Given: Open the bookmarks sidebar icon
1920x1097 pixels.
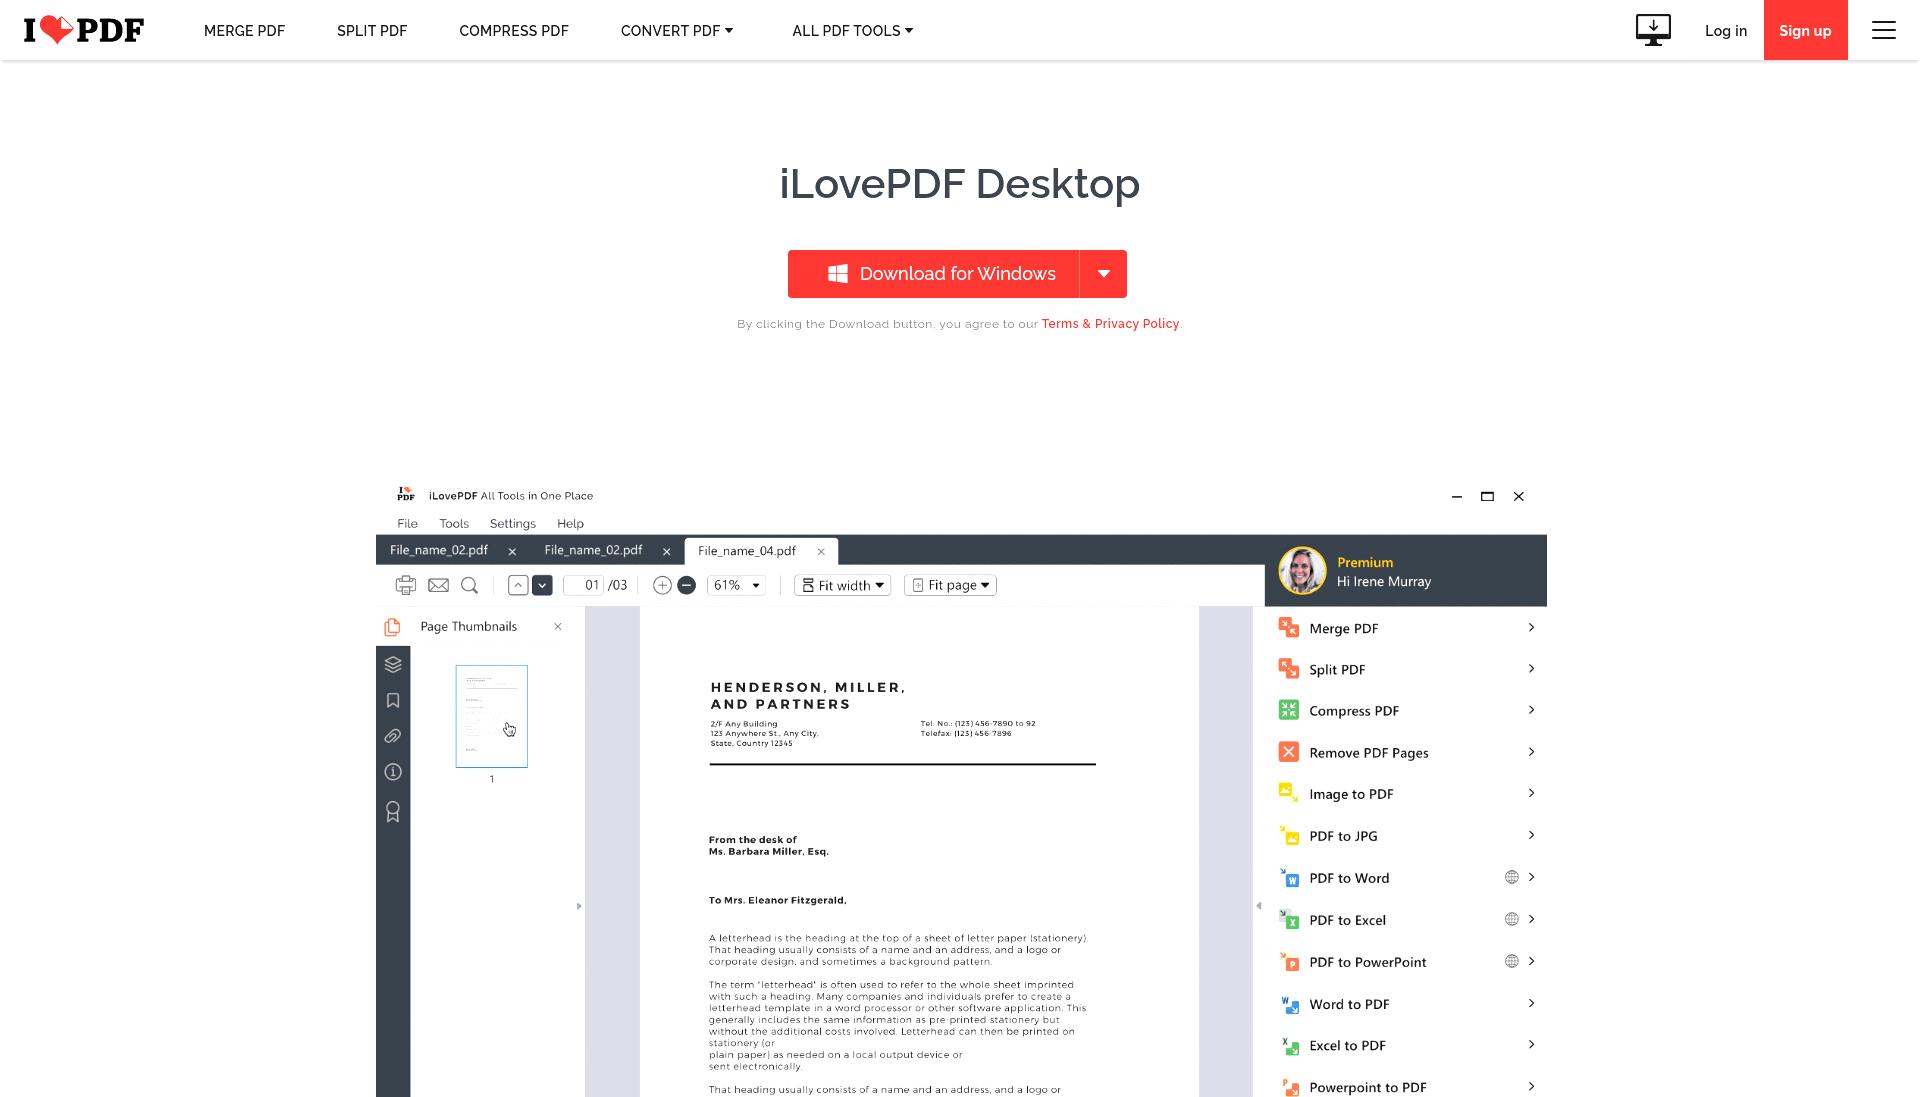Looking at the screenshot, I should coord(393,700).
